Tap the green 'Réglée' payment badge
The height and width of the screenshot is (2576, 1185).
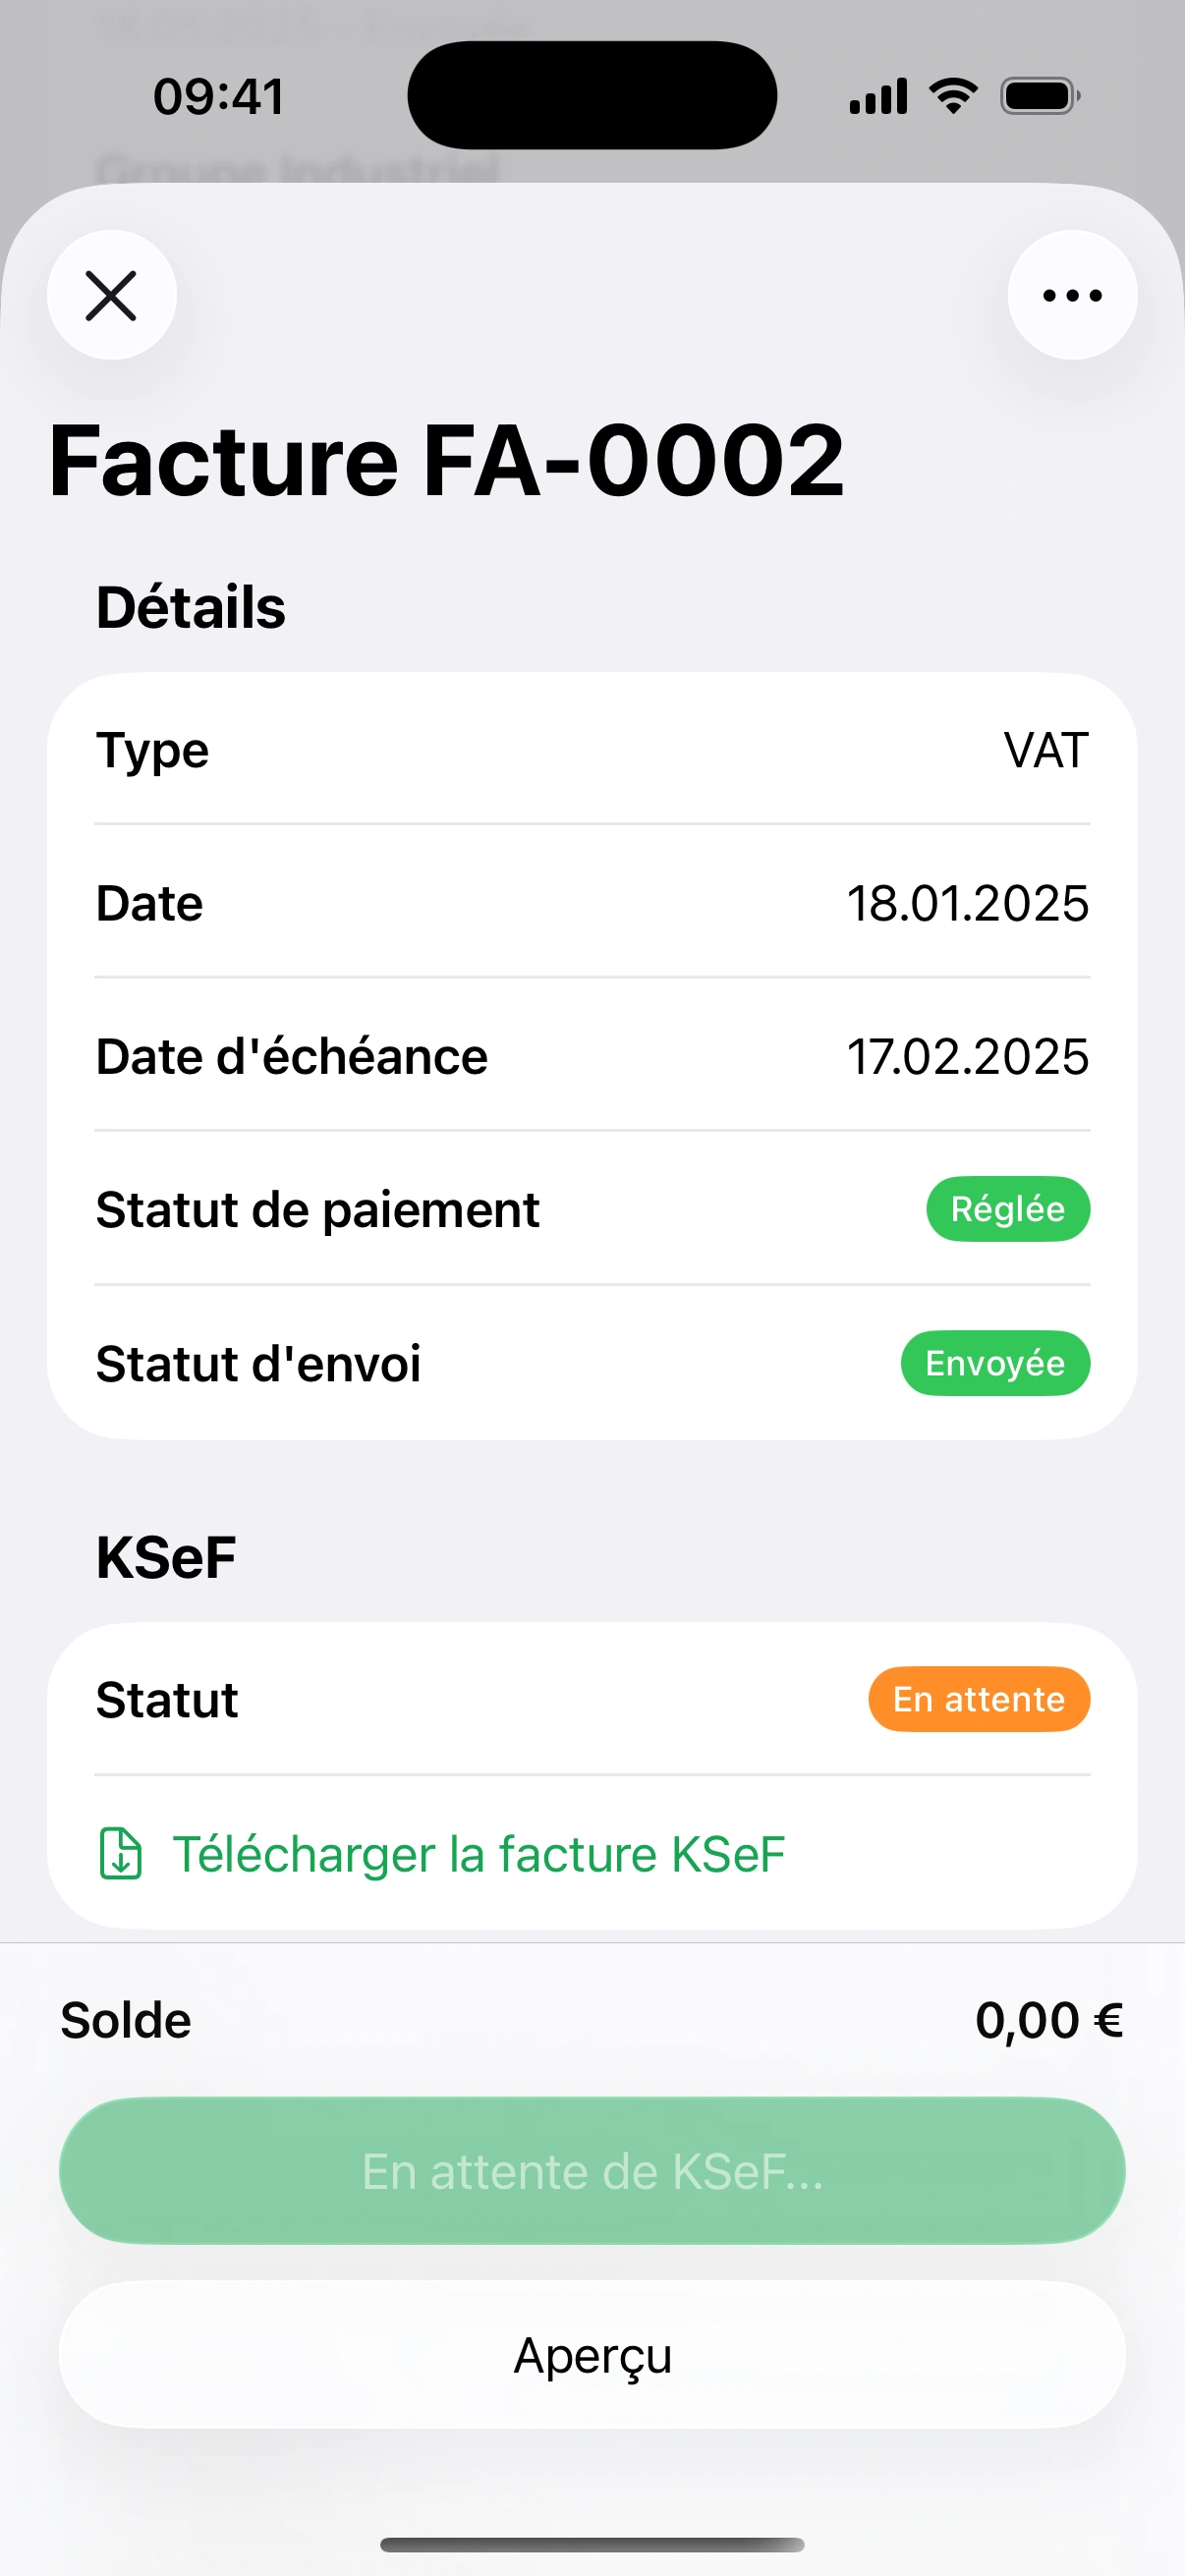point(1007,1209)
